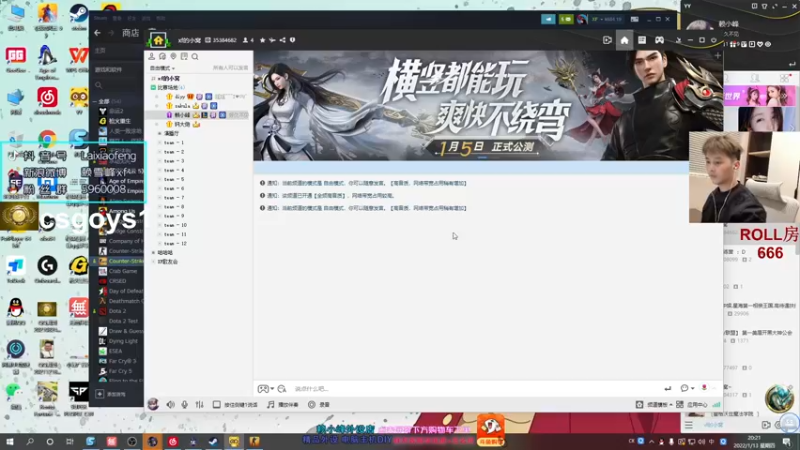Open Steam desktop icon
This screenshot has height=450, width=800.
[79, 17]
